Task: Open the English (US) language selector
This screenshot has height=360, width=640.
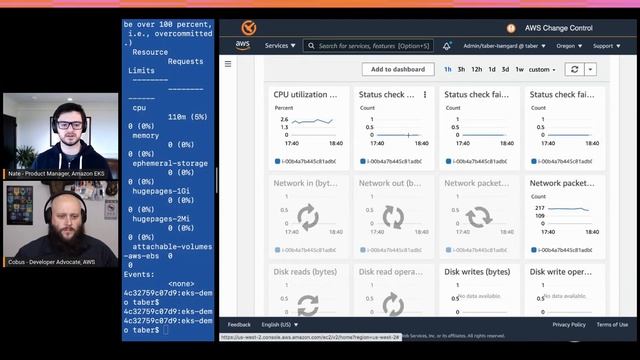Action: pos(280,324)
